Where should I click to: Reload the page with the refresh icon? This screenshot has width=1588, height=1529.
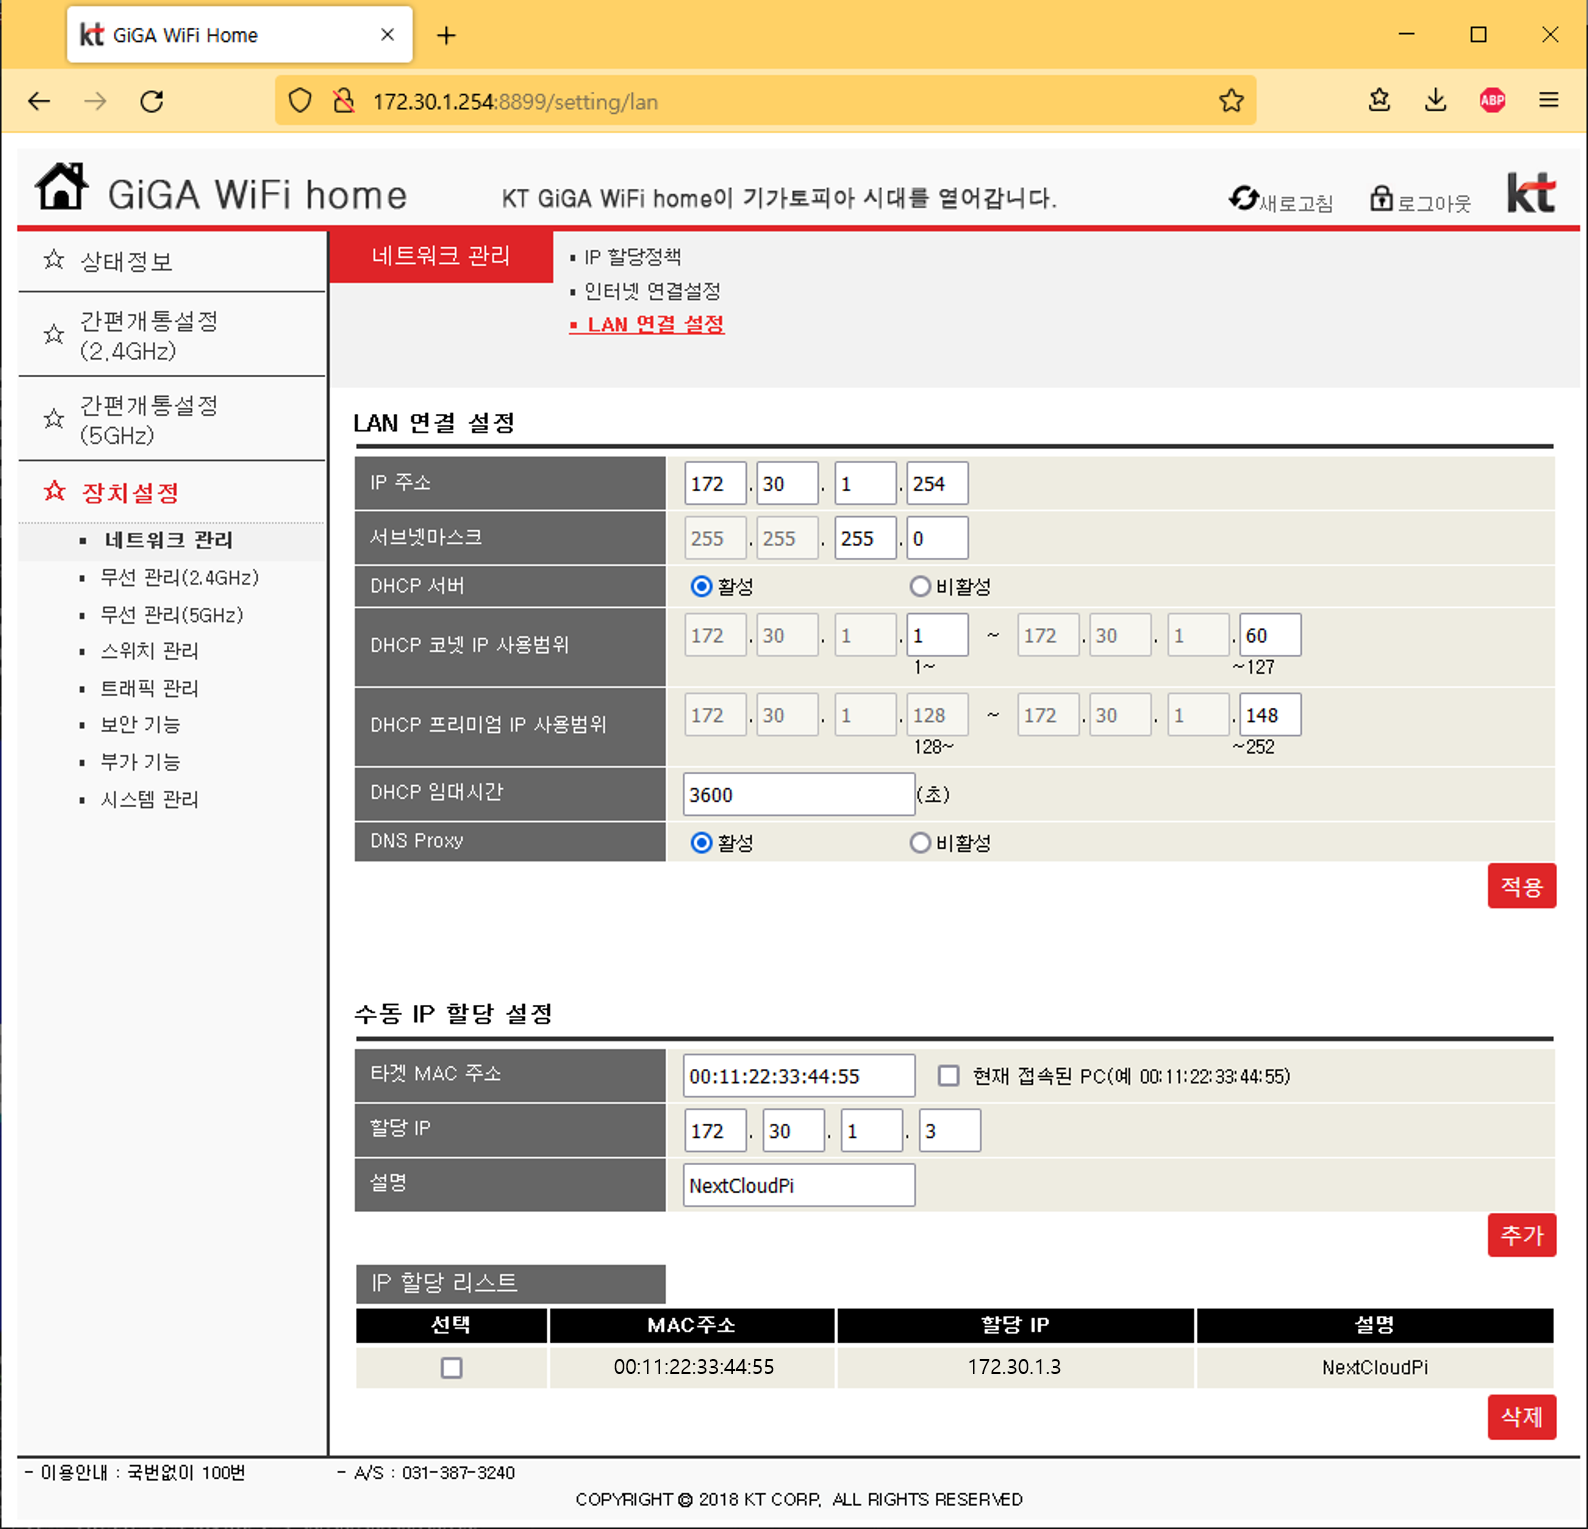[x=152, y=101]
